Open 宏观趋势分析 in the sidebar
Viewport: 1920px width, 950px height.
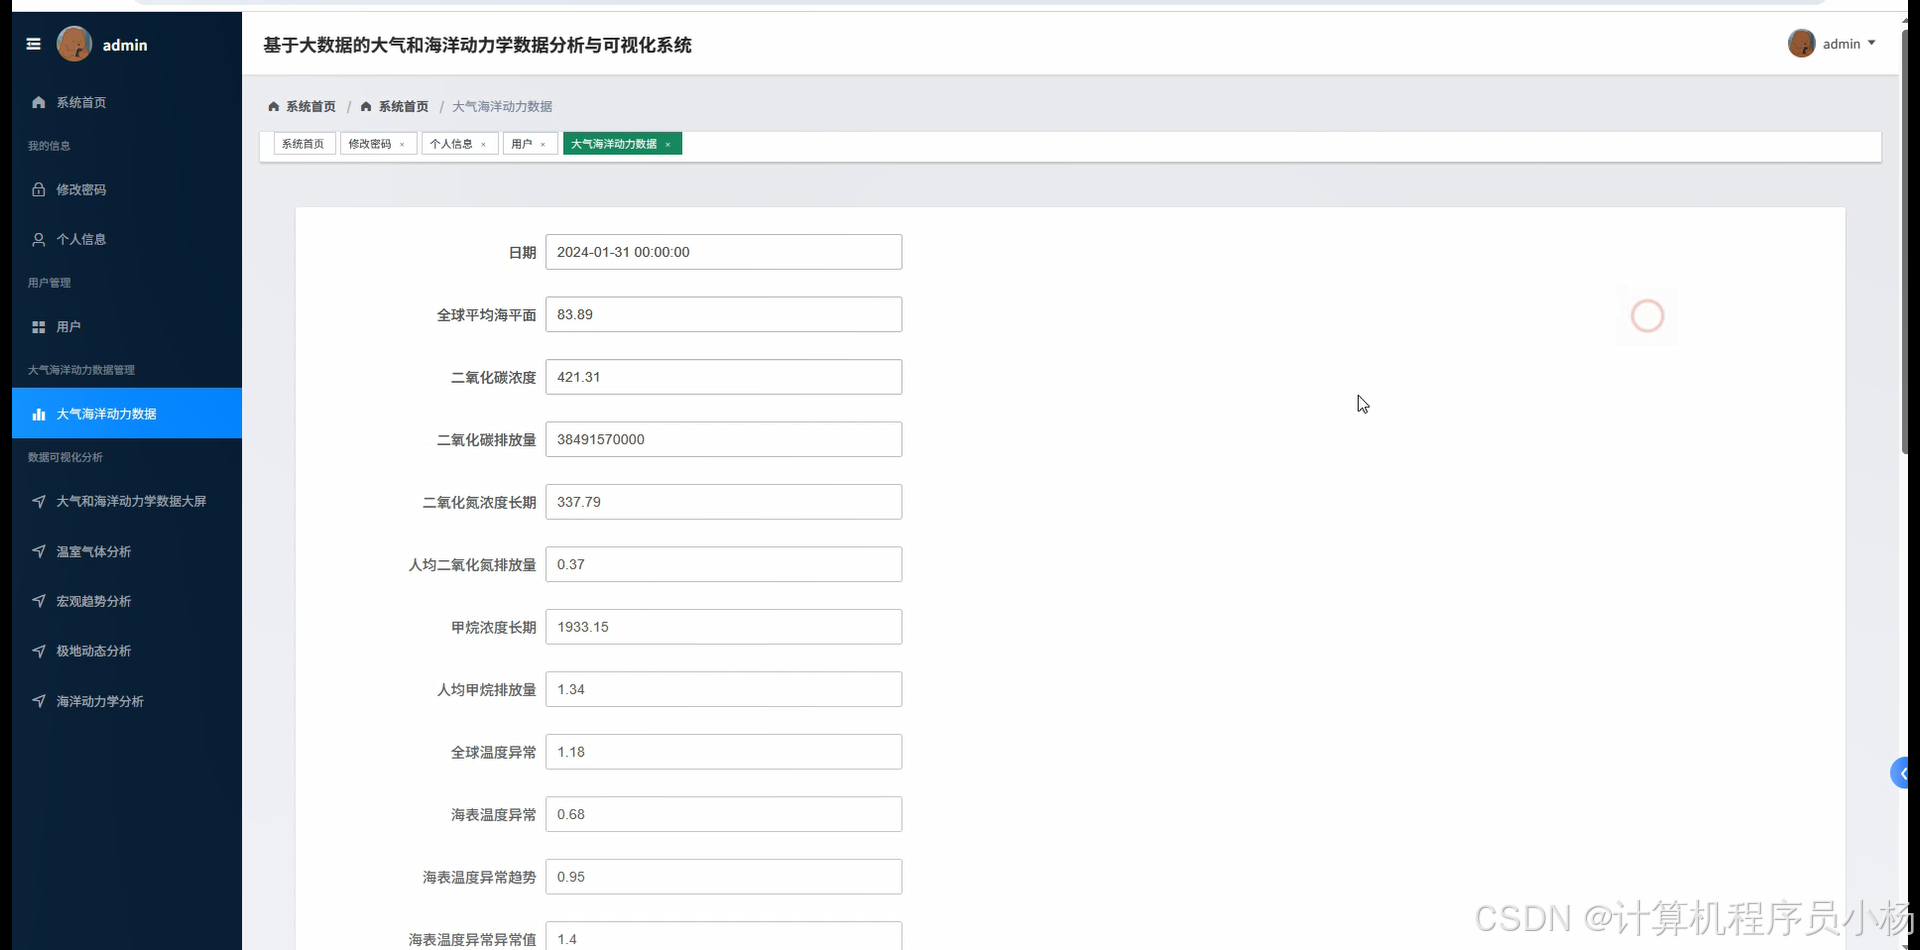(x=127, y=601)
